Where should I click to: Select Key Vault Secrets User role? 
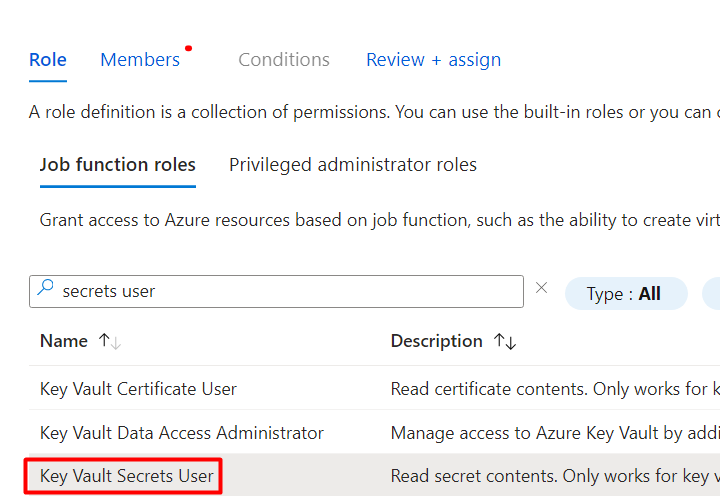click(127, 476)
